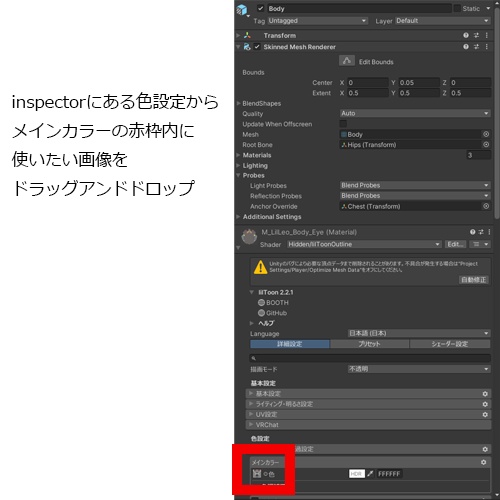Expand the Additional Settings foldout
This screenshot has width=500, height=500.
pos(238,217)
